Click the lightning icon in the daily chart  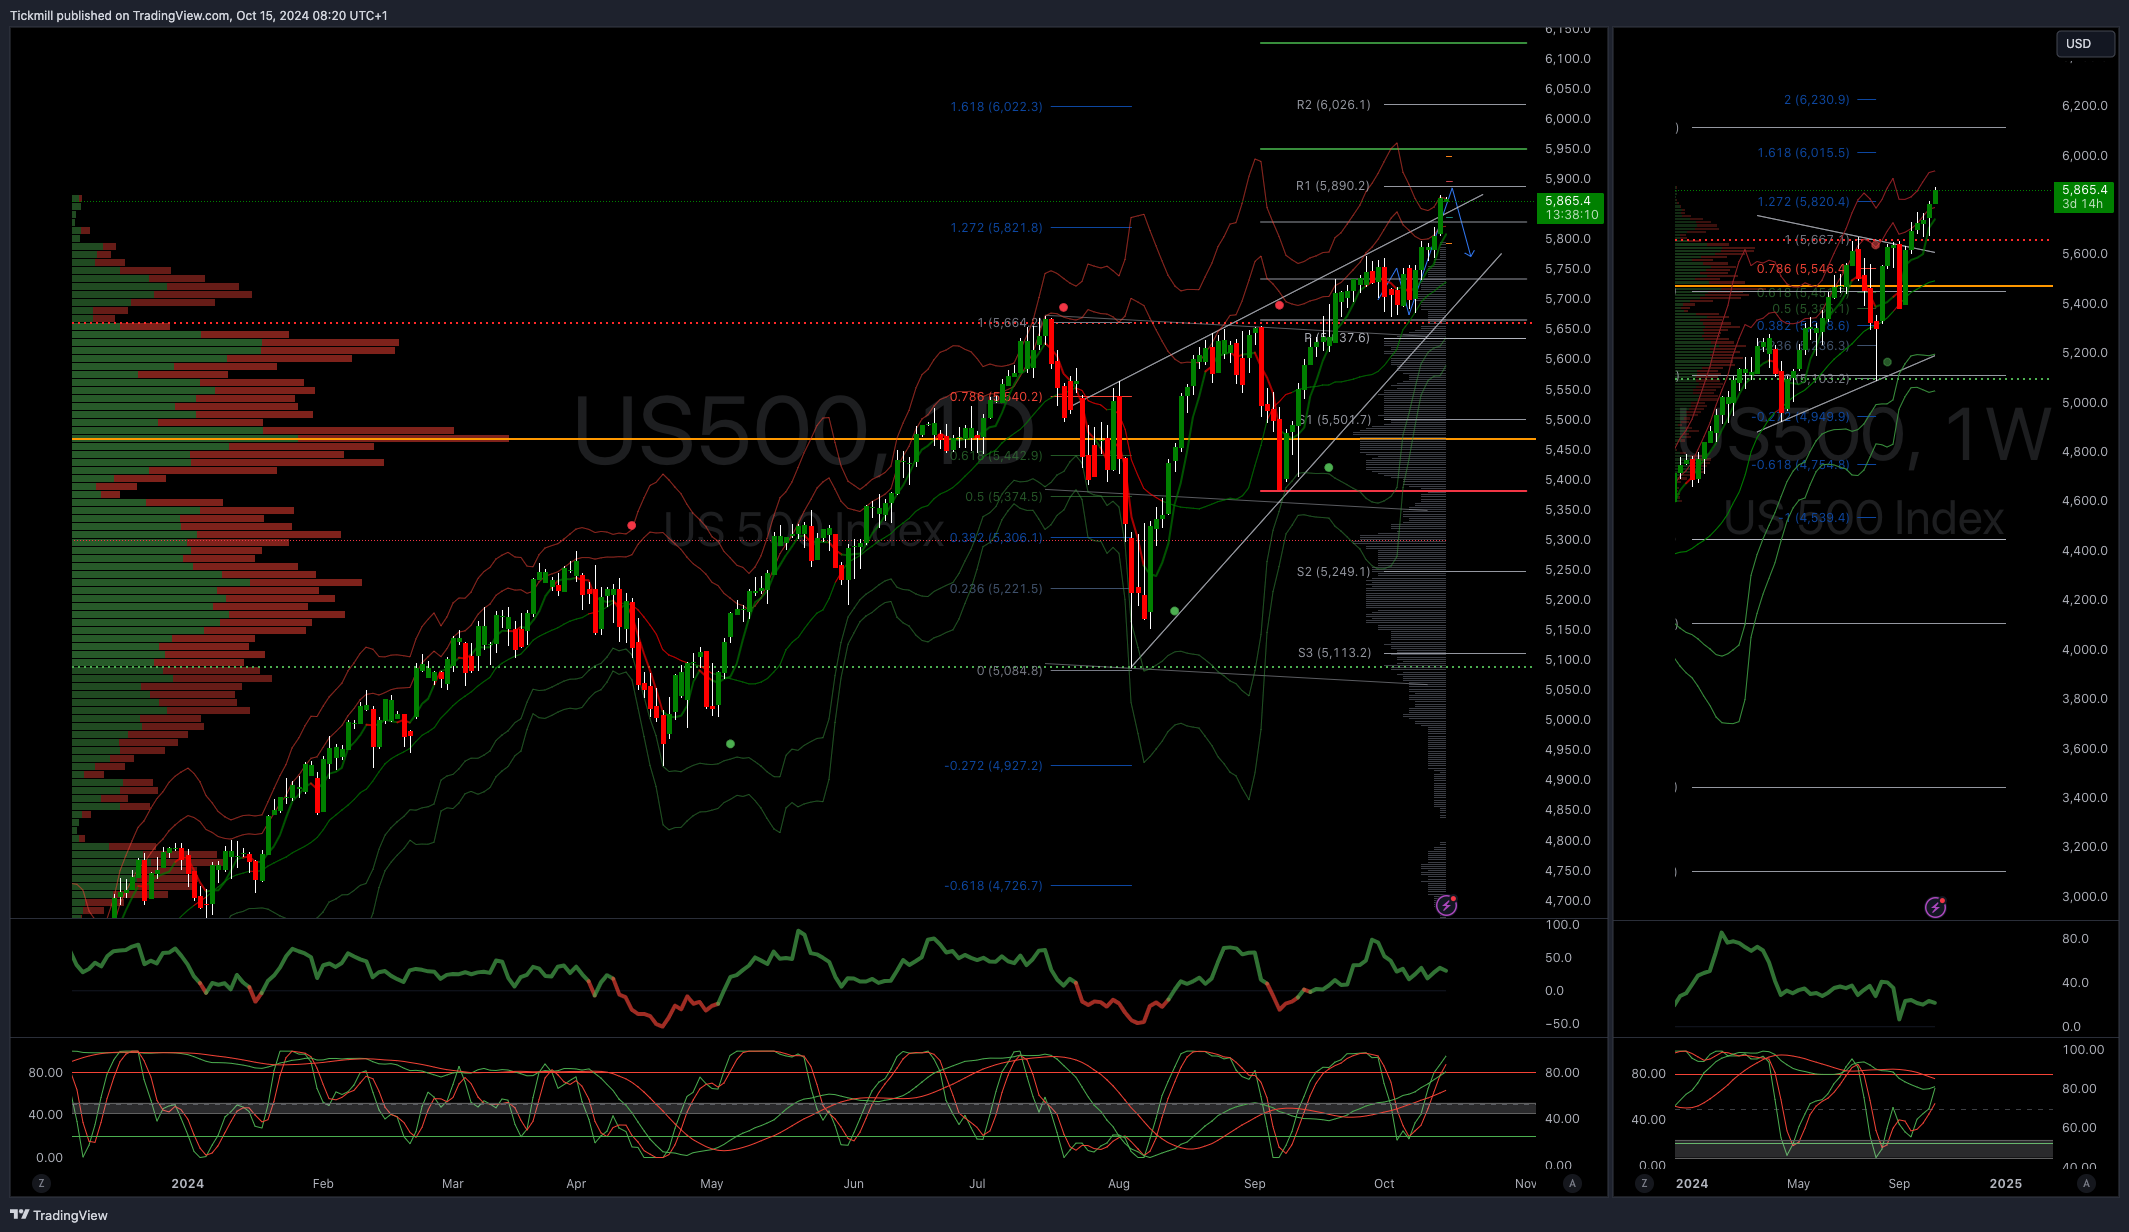(x=1446, y=906)
